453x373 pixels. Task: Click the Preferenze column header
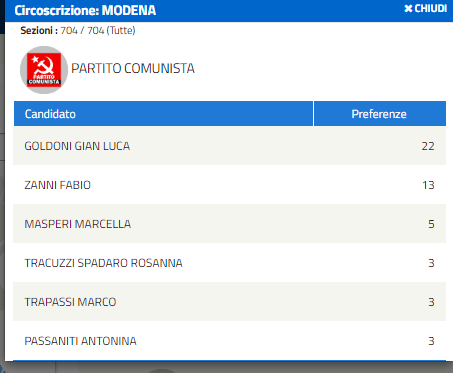(x=380, y=114)
